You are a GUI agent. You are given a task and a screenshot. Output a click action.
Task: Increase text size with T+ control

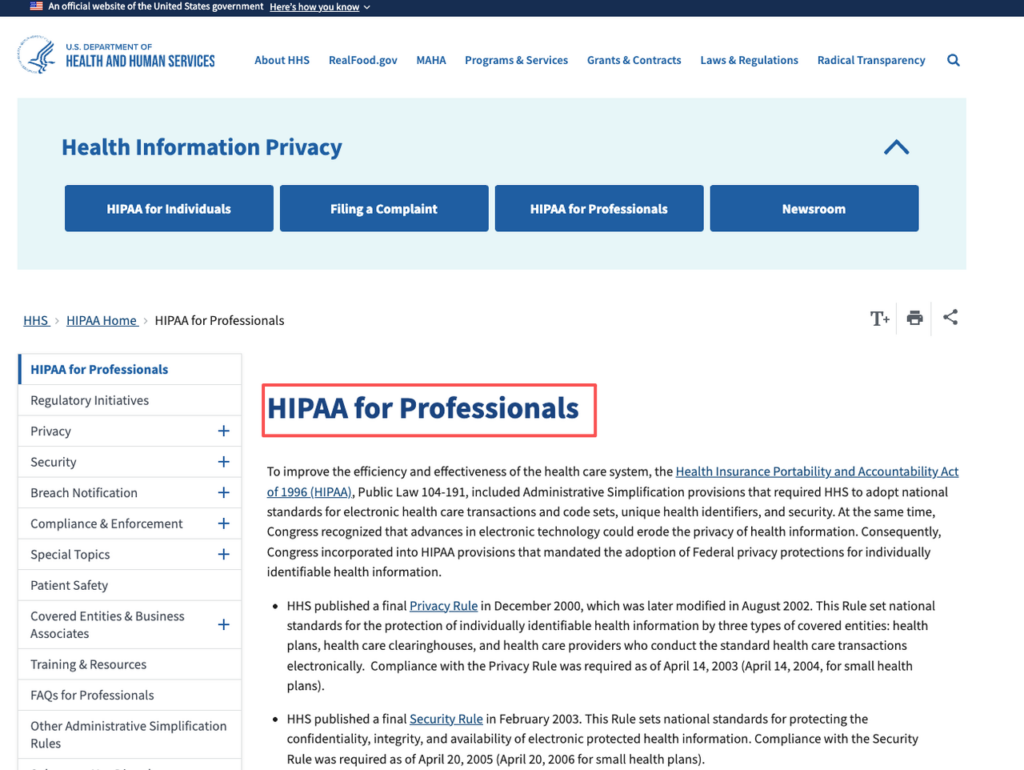coord(879,318)
